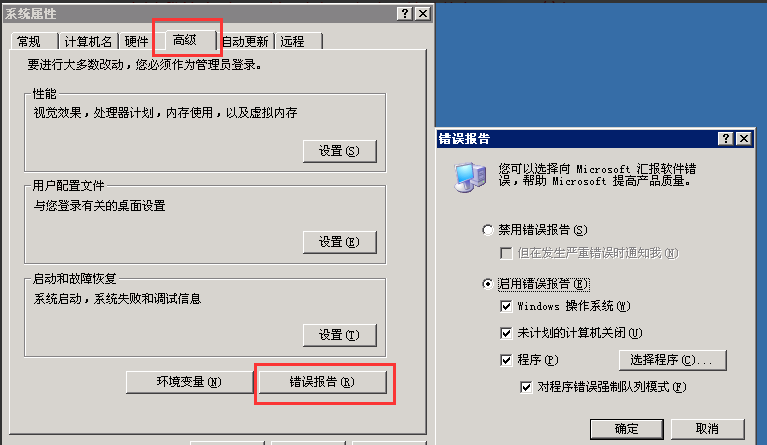Click the computer icon in 错误报告 dialog
The width and height of the screenshot is (767, 445).
click(x=470, y=177)
